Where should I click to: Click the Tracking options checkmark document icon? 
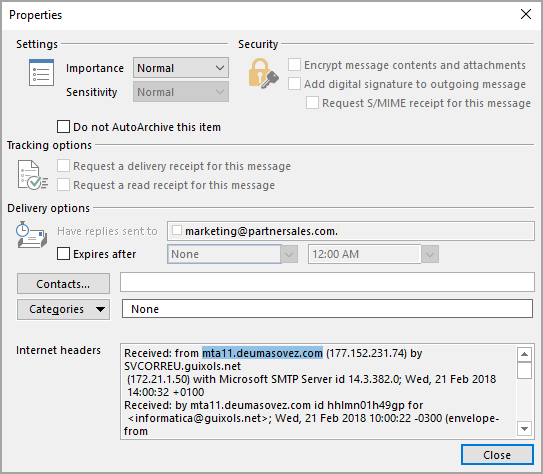coord(33,175)
